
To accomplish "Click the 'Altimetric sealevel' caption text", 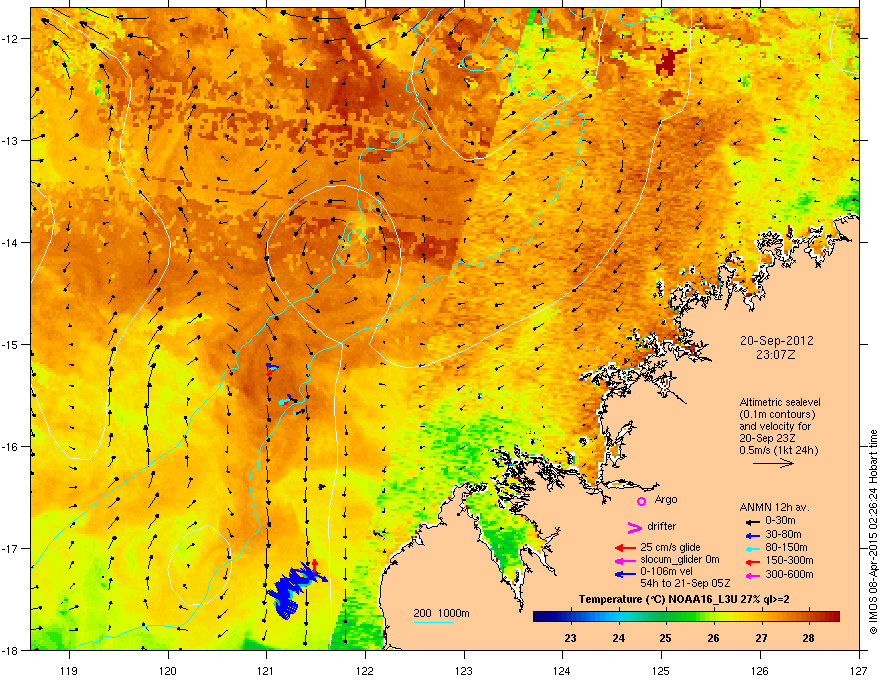I will [x=780, y=402].
